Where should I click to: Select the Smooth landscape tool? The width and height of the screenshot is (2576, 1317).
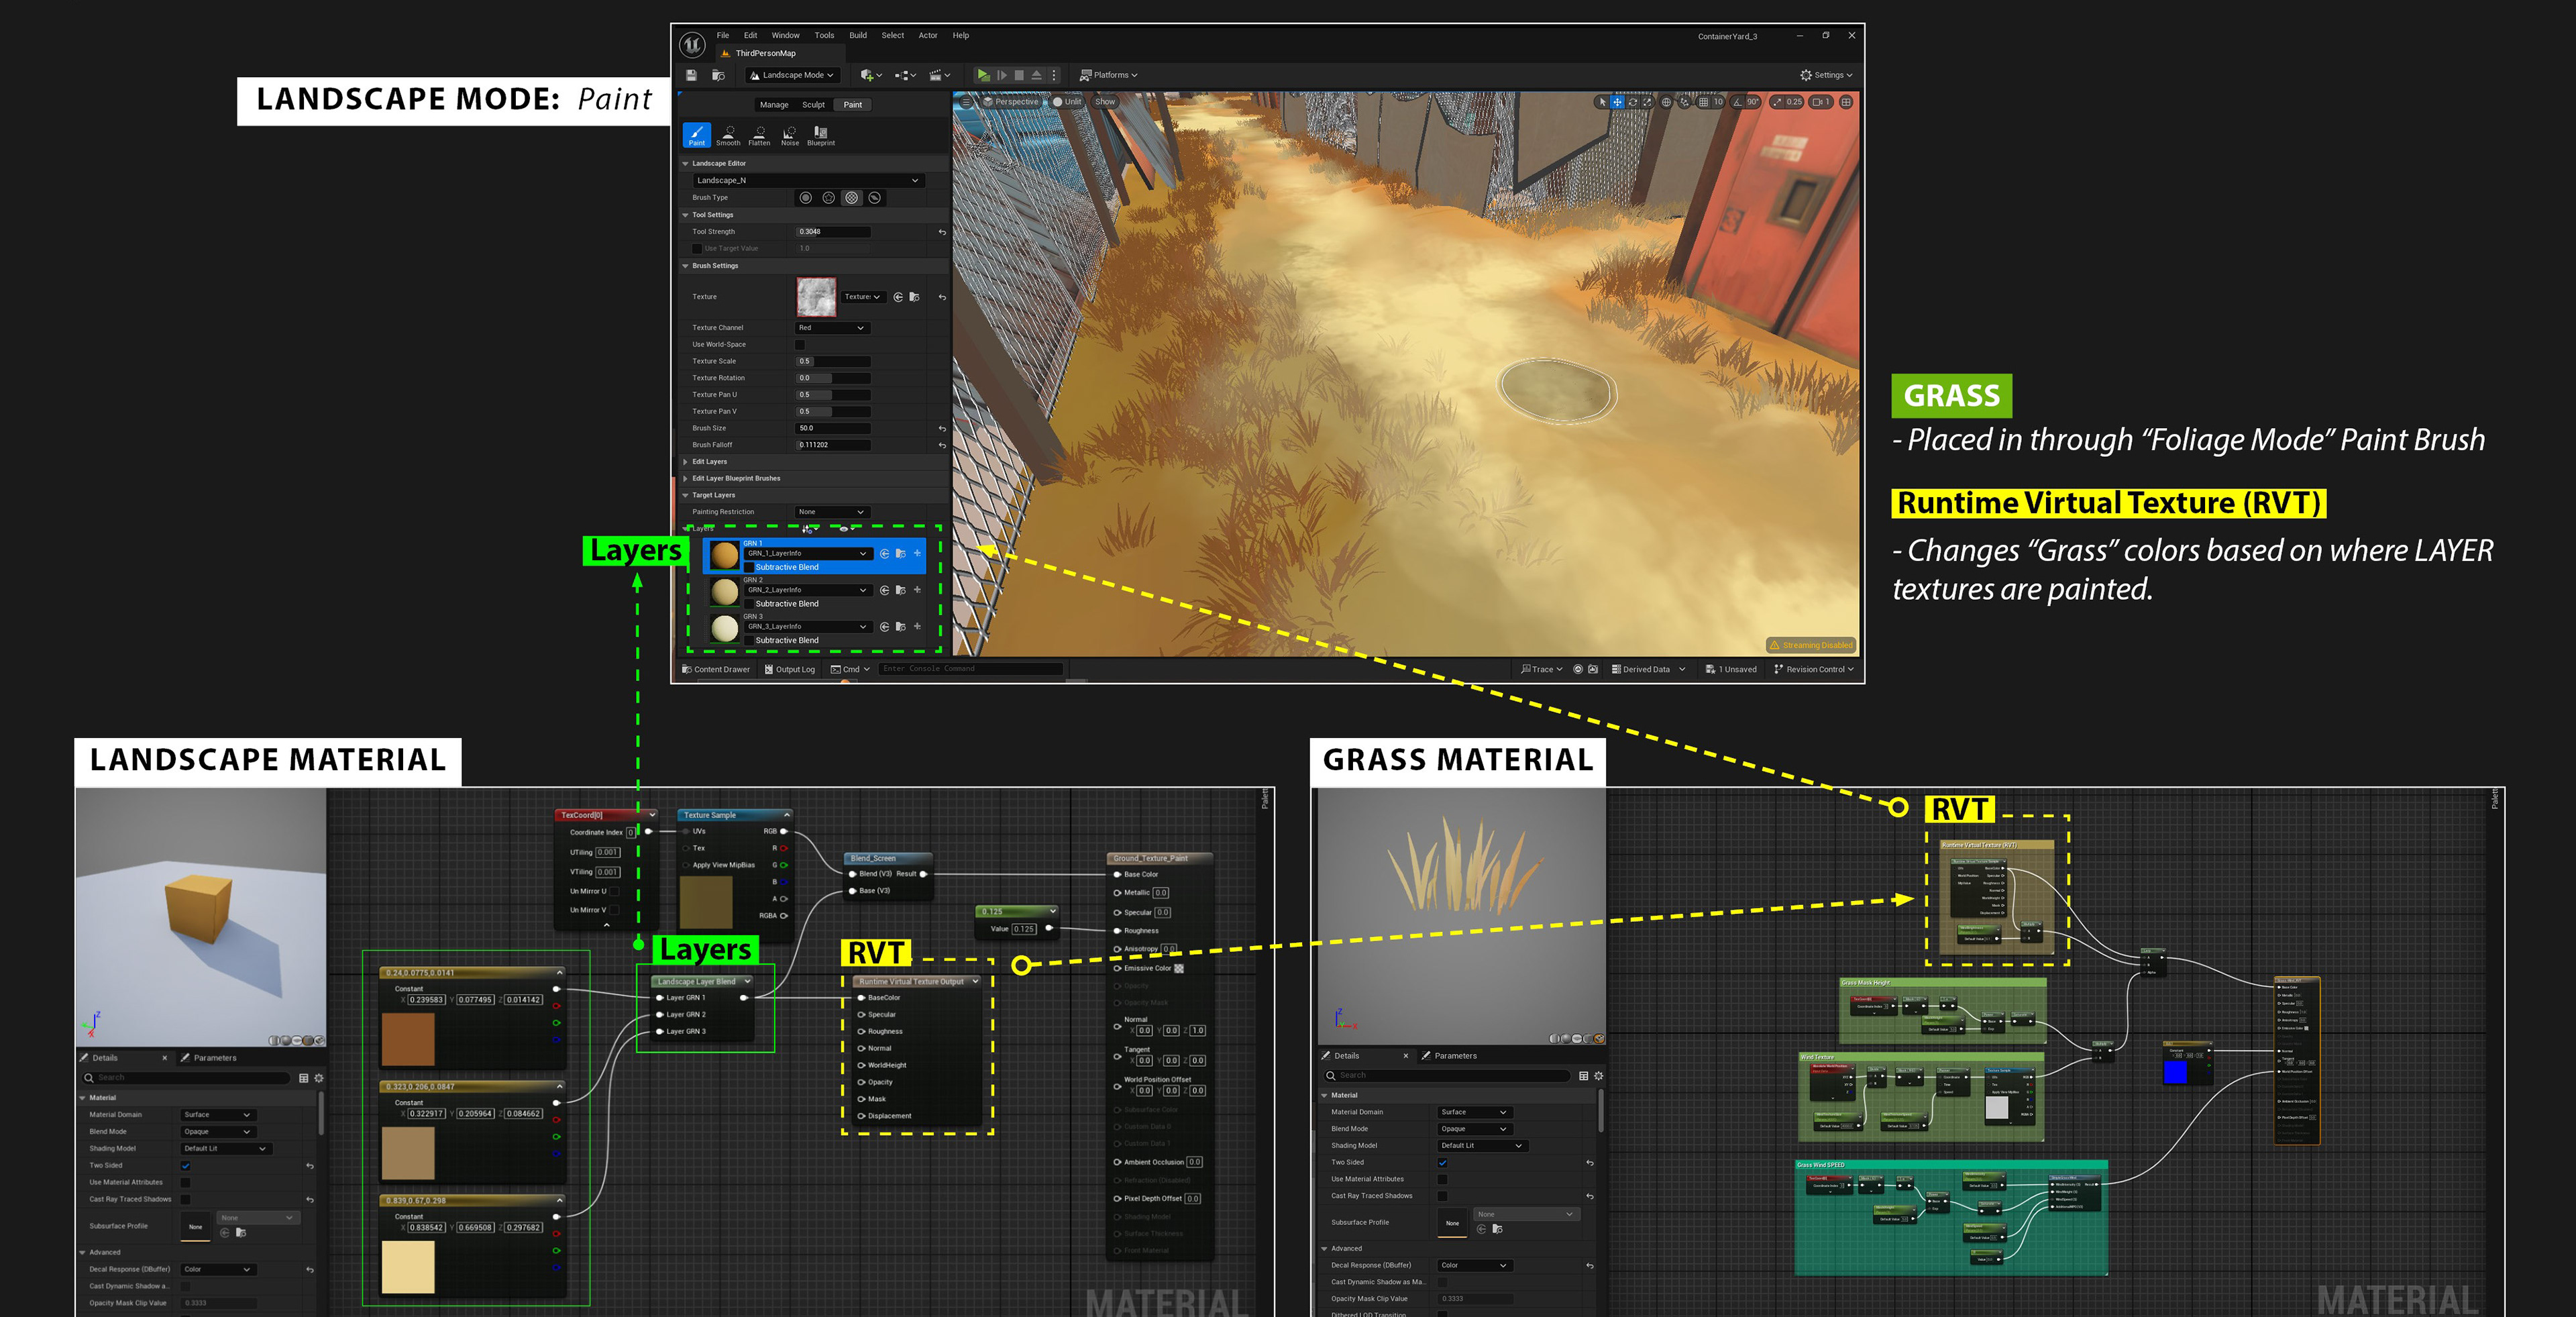click(728, 135)
